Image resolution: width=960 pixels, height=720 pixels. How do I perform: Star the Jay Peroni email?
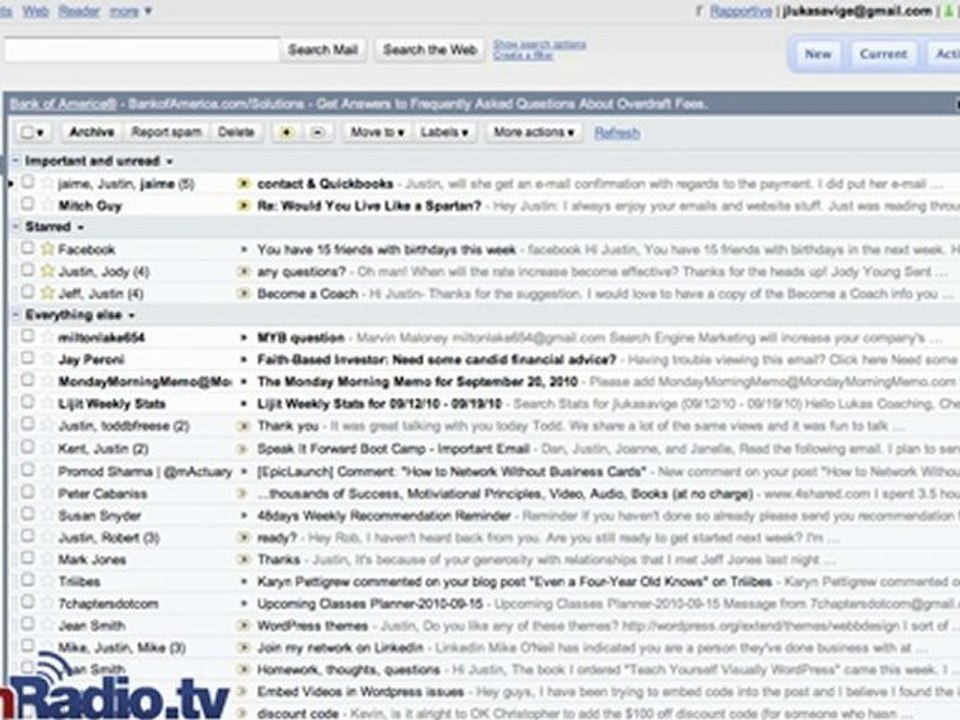pos(47,359)
